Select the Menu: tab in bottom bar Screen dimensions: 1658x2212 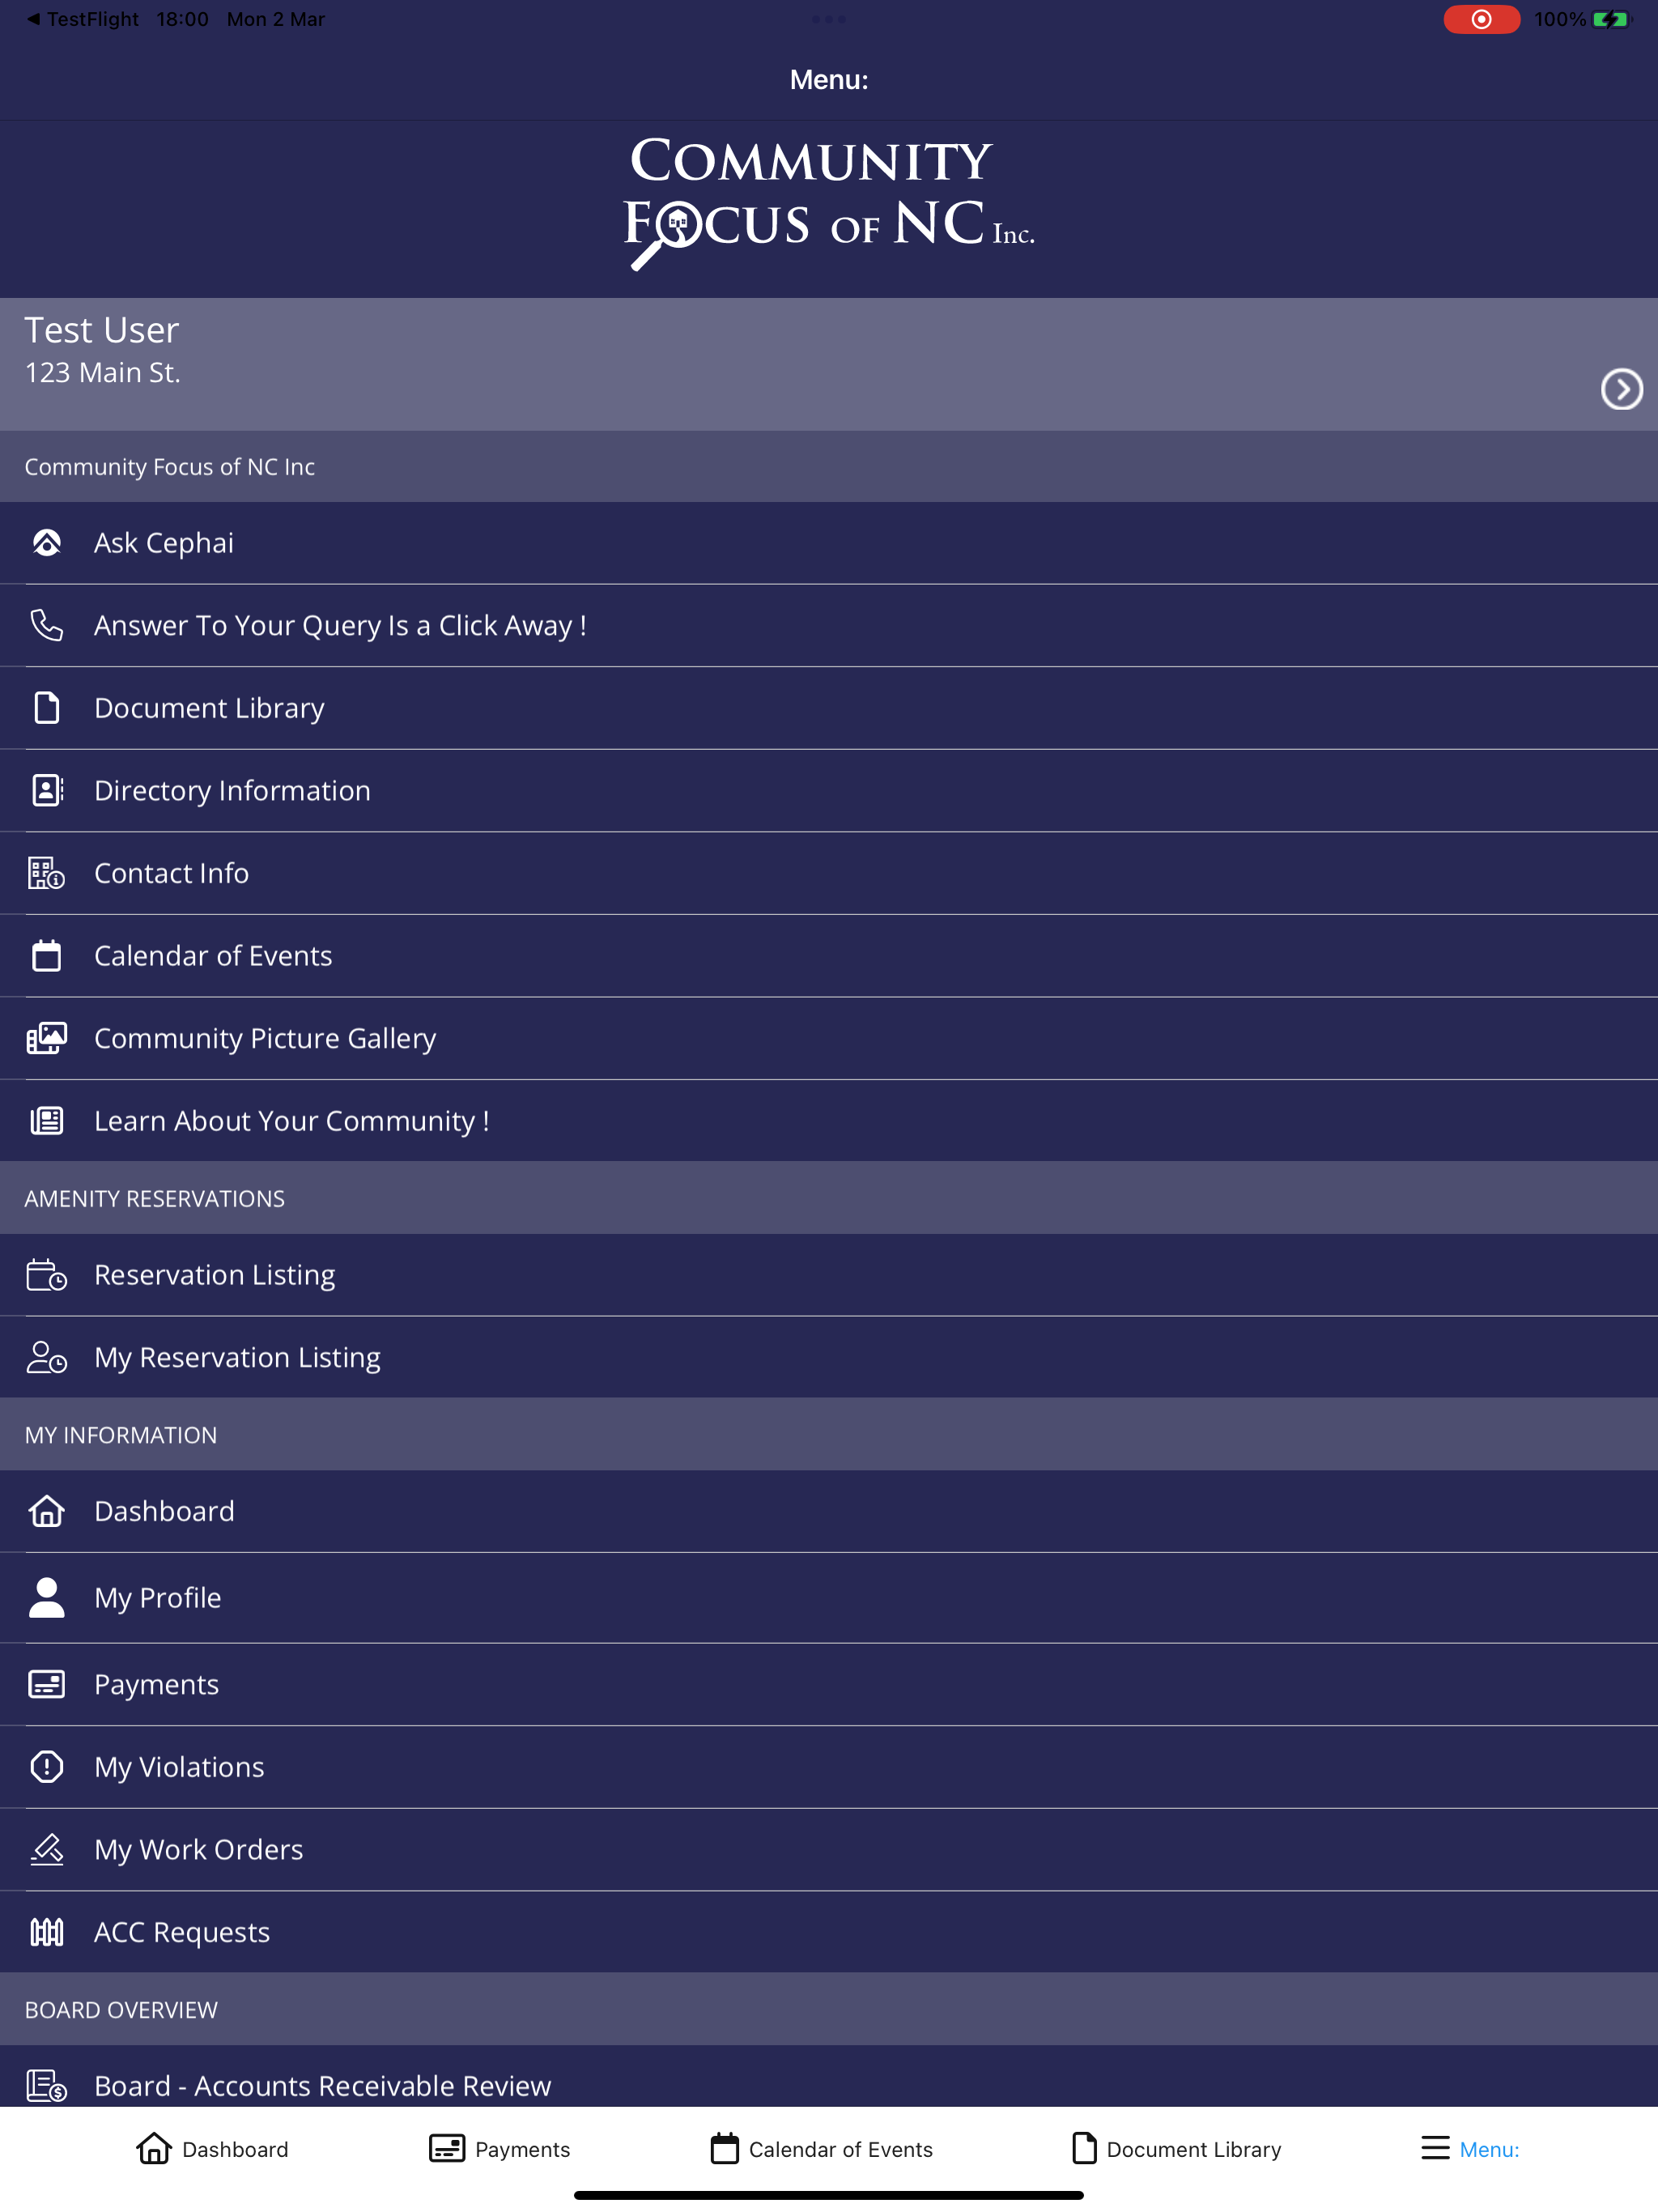(1470, 2148)
